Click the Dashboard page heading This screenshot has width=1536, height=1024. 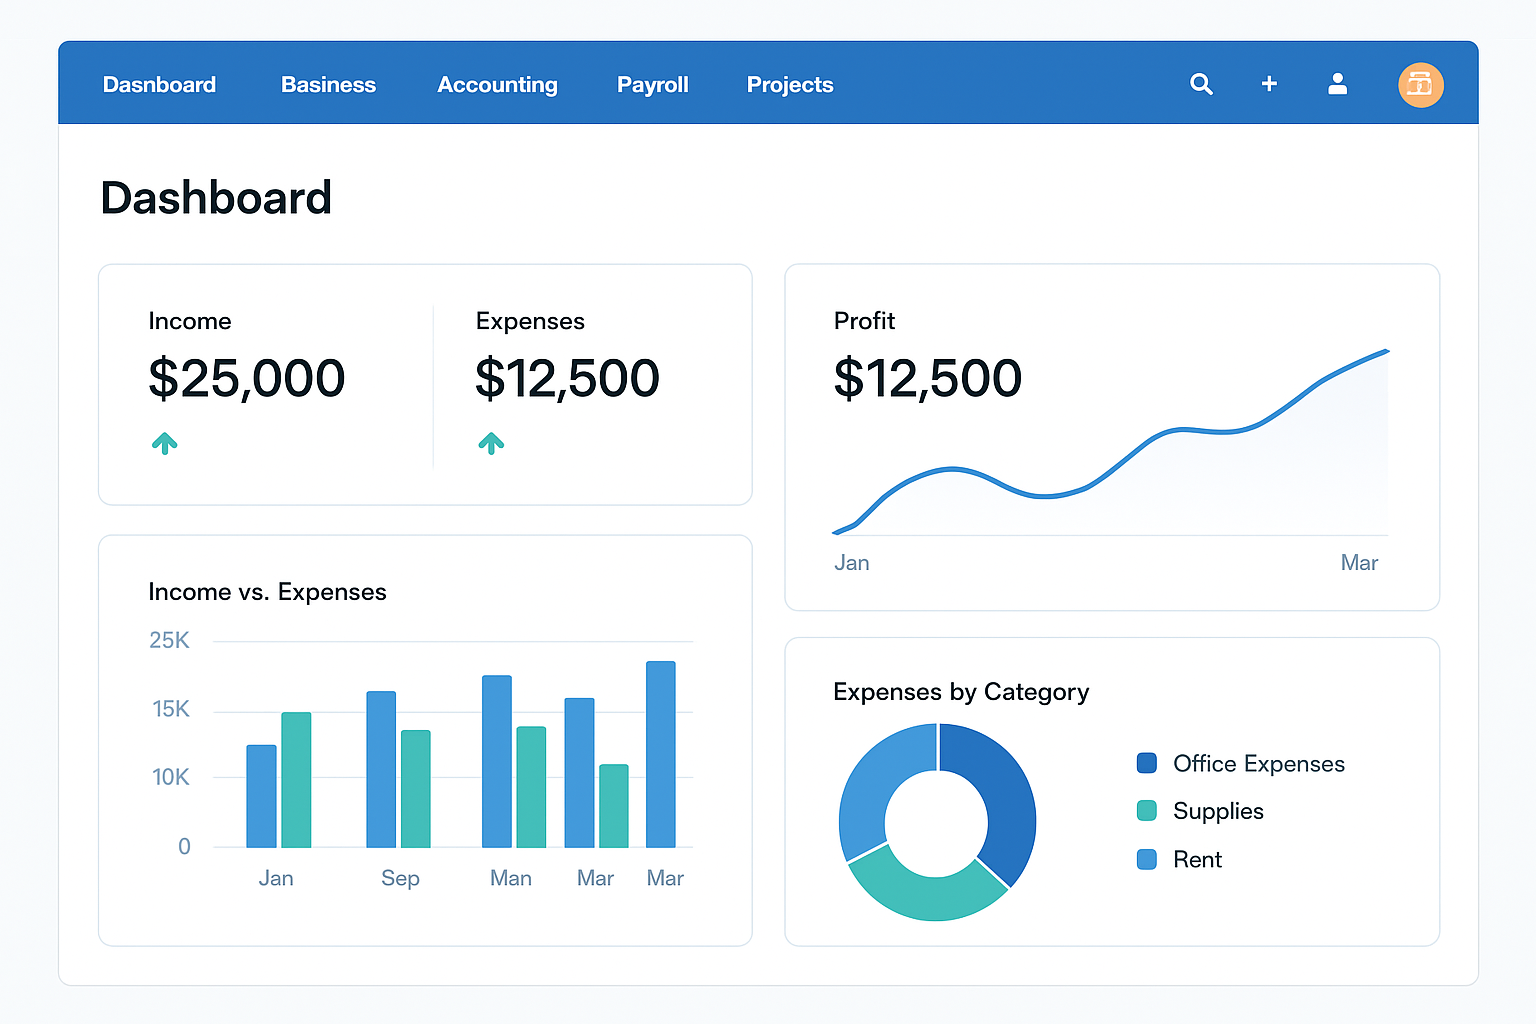(x=216, y=198)
